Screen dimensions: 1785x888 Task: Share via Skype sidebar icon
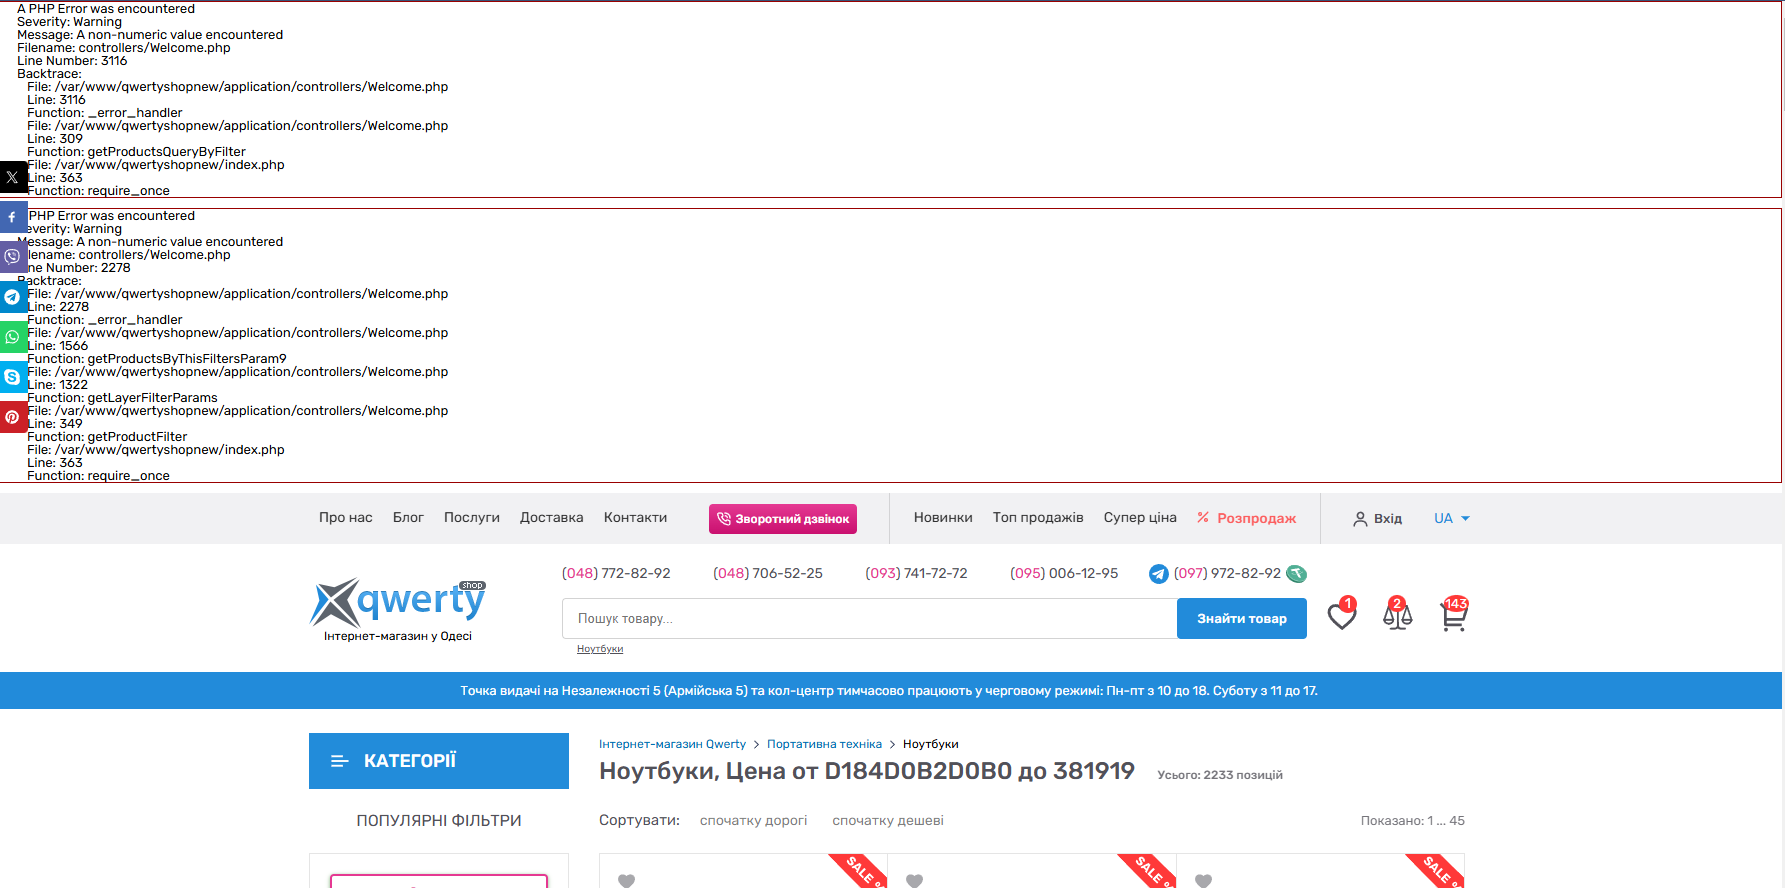pyautogui.click(x=13, y=377)
